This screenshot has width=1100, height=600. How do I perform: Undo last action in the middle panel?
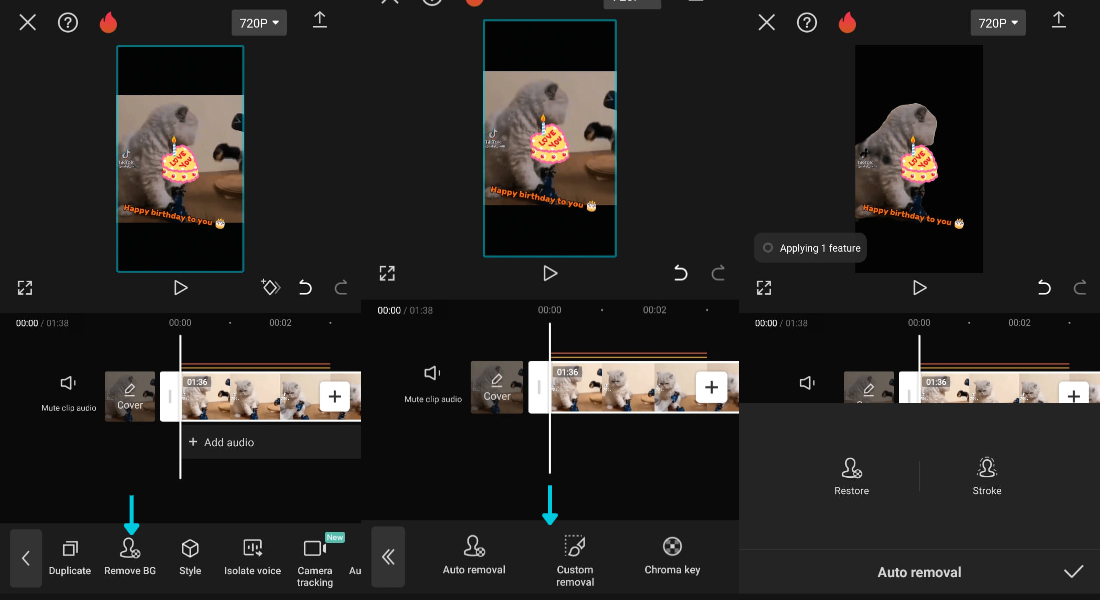680,273
